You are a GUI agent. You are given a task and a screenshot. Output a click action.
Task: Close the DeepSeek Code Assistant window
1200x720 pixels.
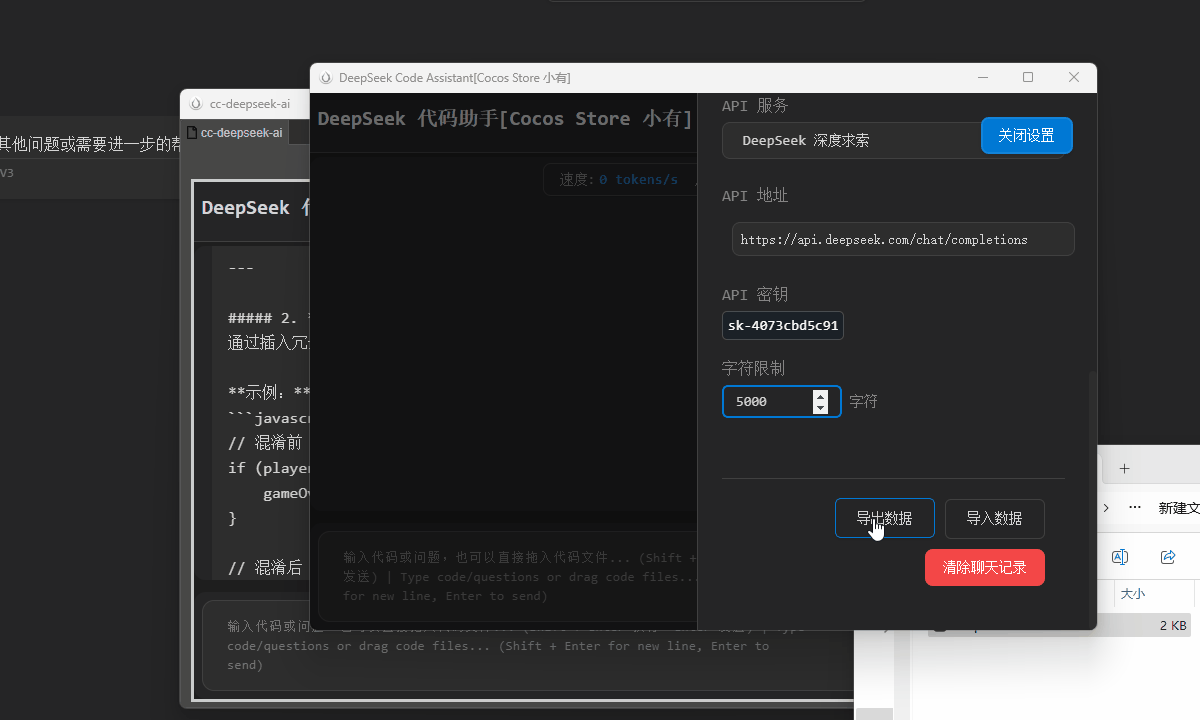(x=1074, y=77)
